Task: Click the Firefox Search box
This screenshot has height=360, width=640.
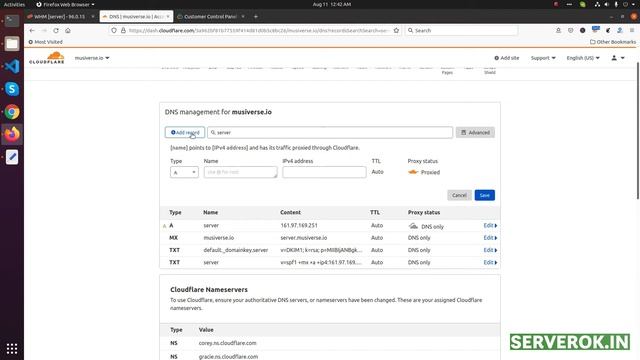Action: (461, 31)
